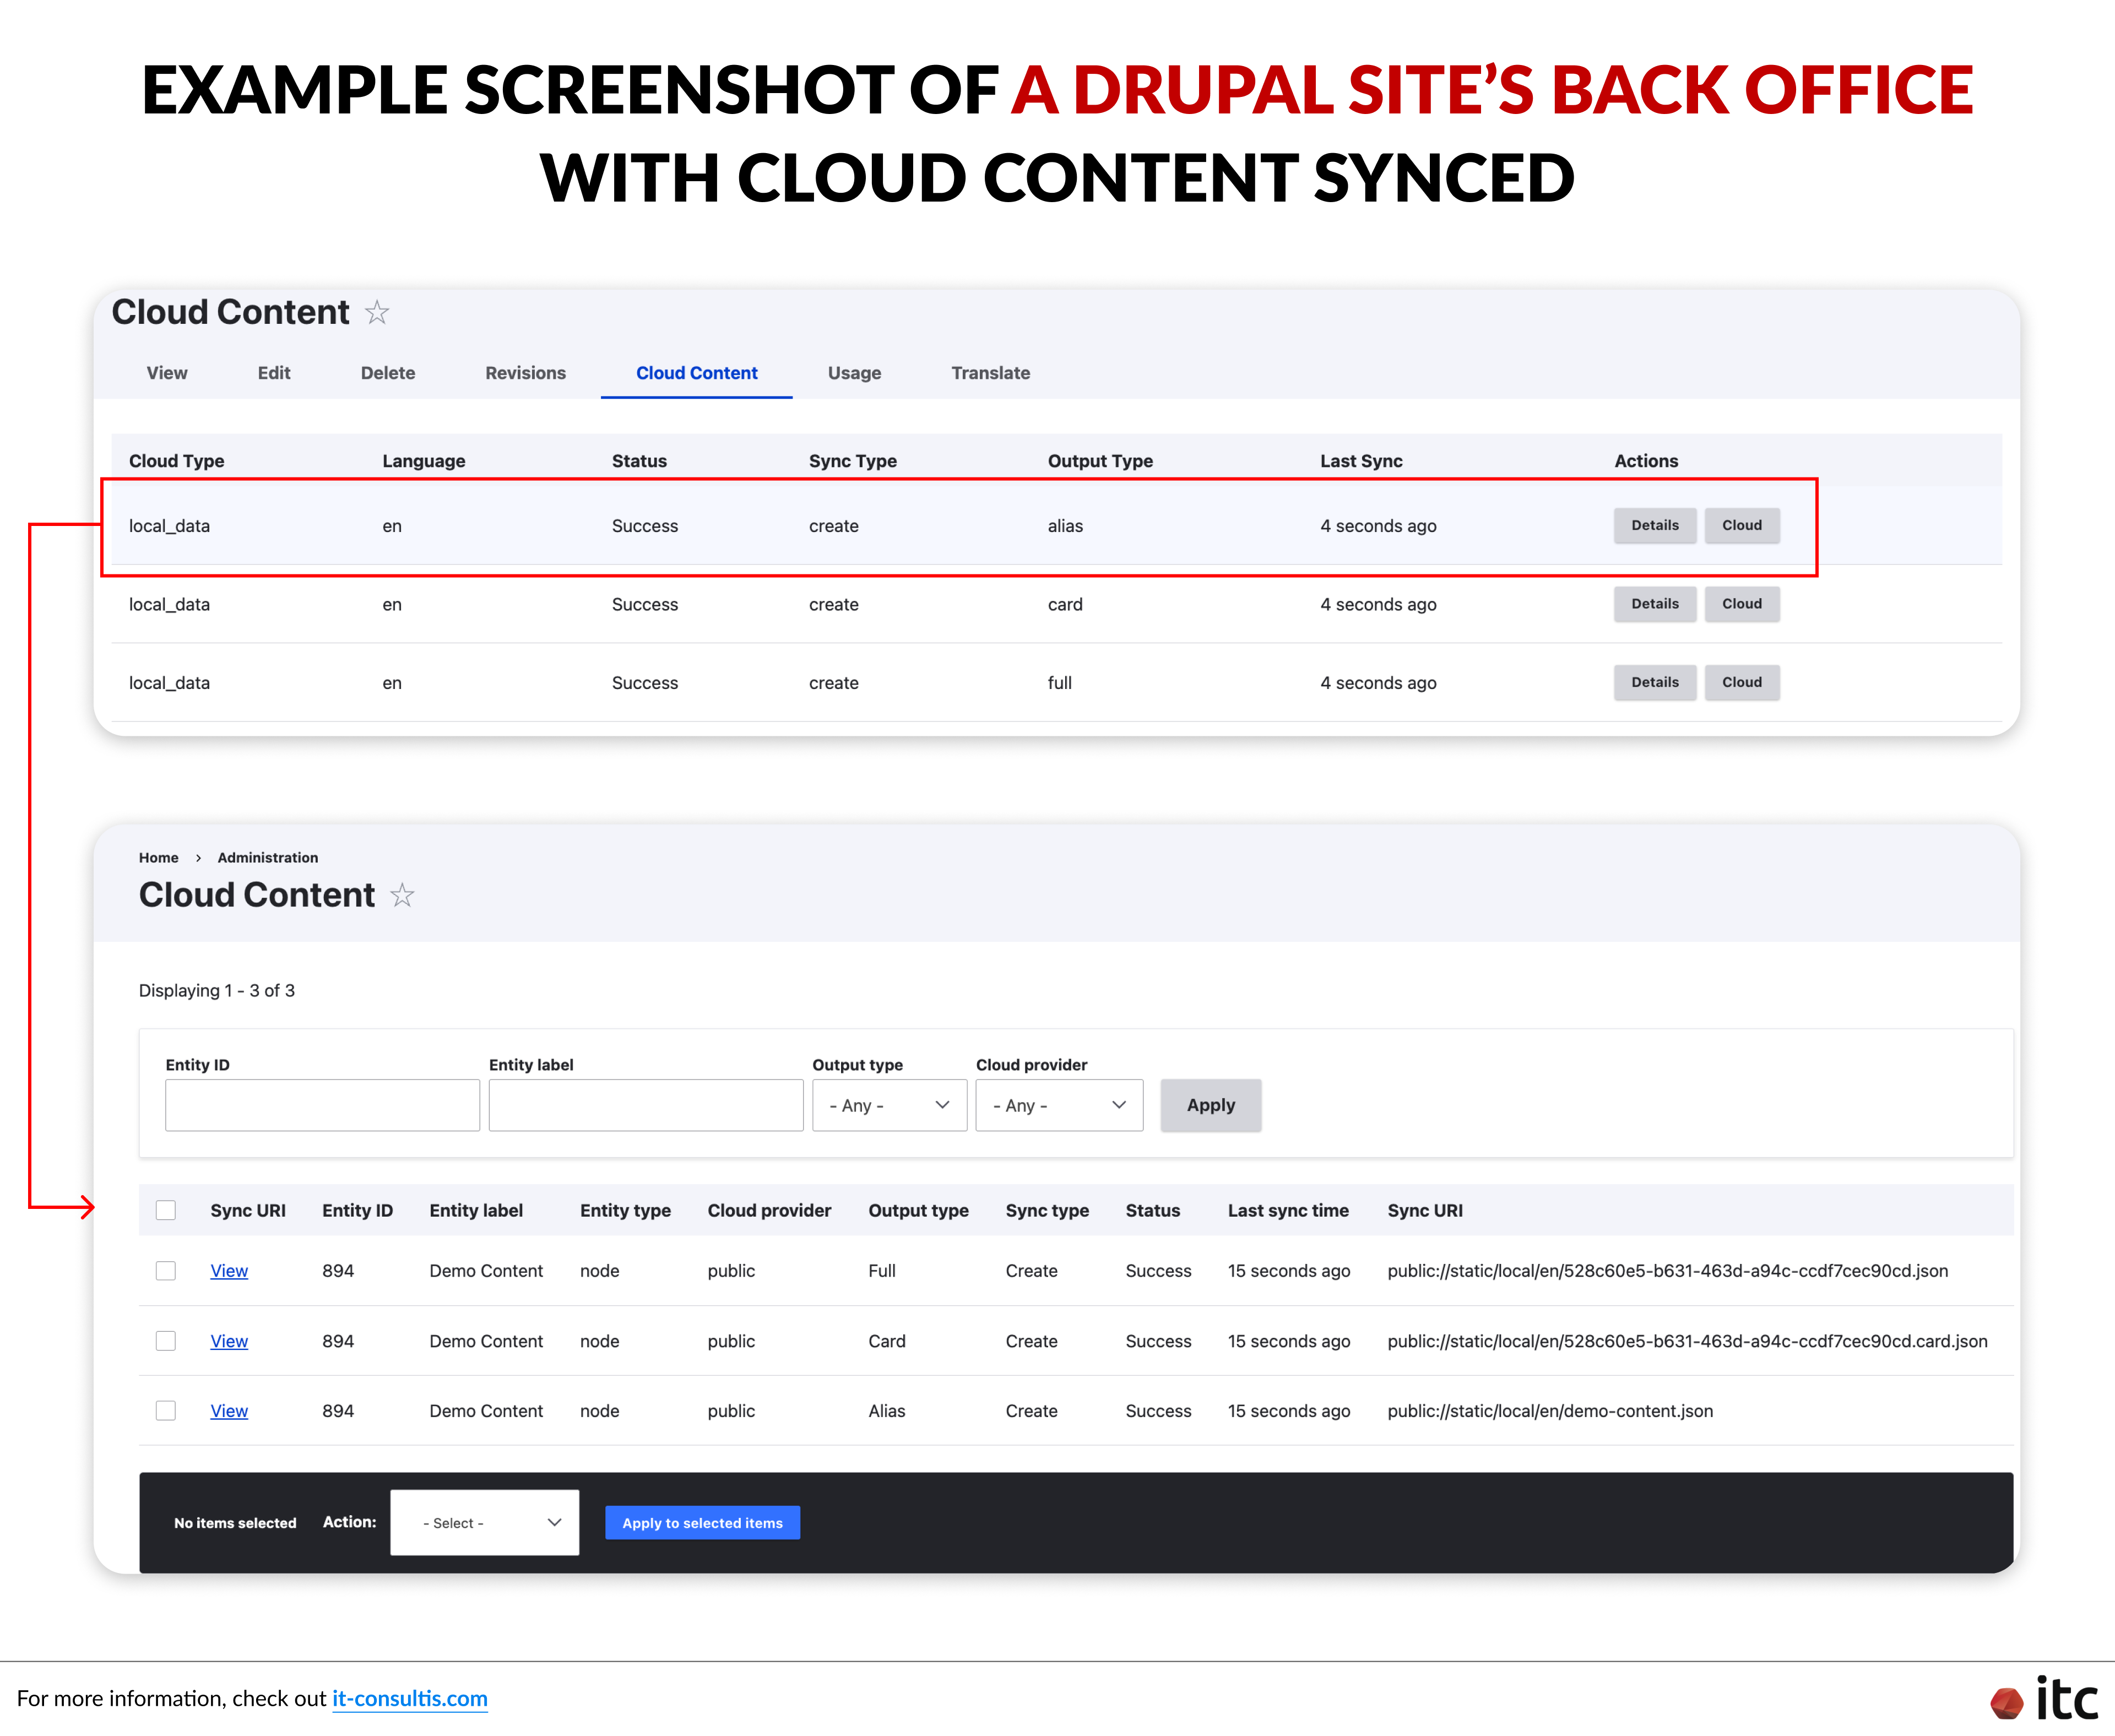Click the Cloud button on the card row
This screenshot has width=2115, height=1736.
[x=1742, y=604]
